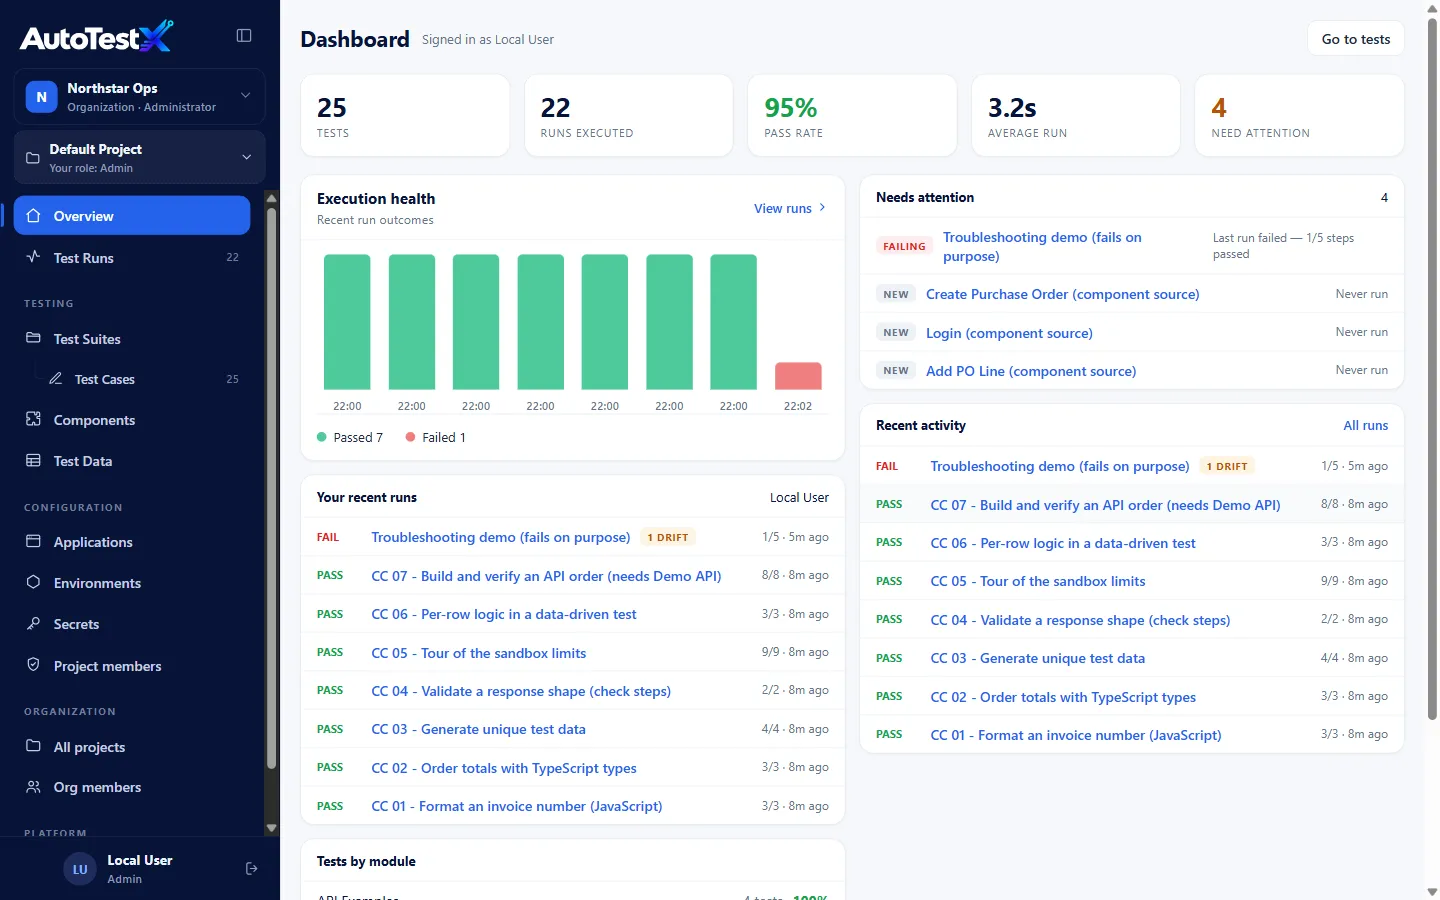
Task: Click the 4 Need Attention stat card
Action: click(1300, 115)
